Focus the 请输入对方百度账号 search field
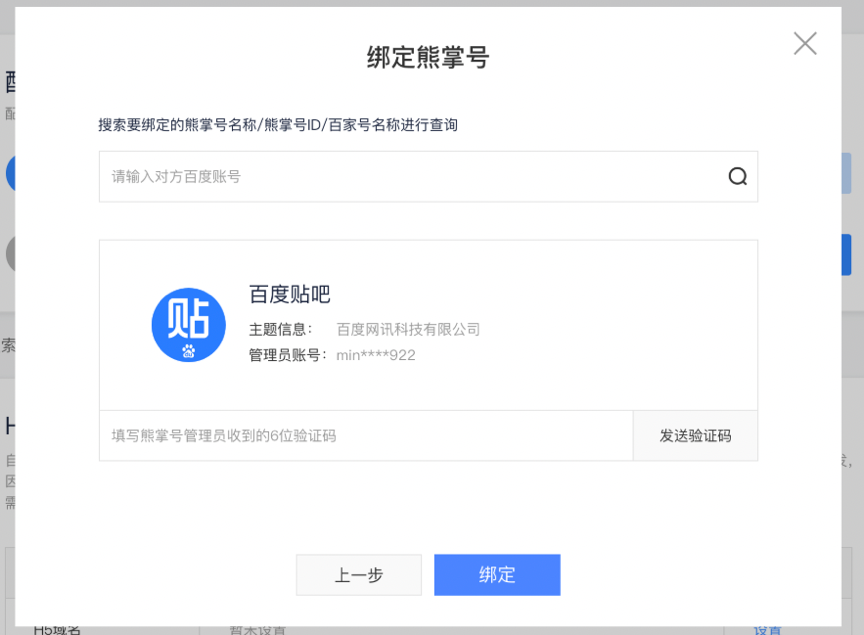The image size is (864, 635). click(x=428, y=176)
